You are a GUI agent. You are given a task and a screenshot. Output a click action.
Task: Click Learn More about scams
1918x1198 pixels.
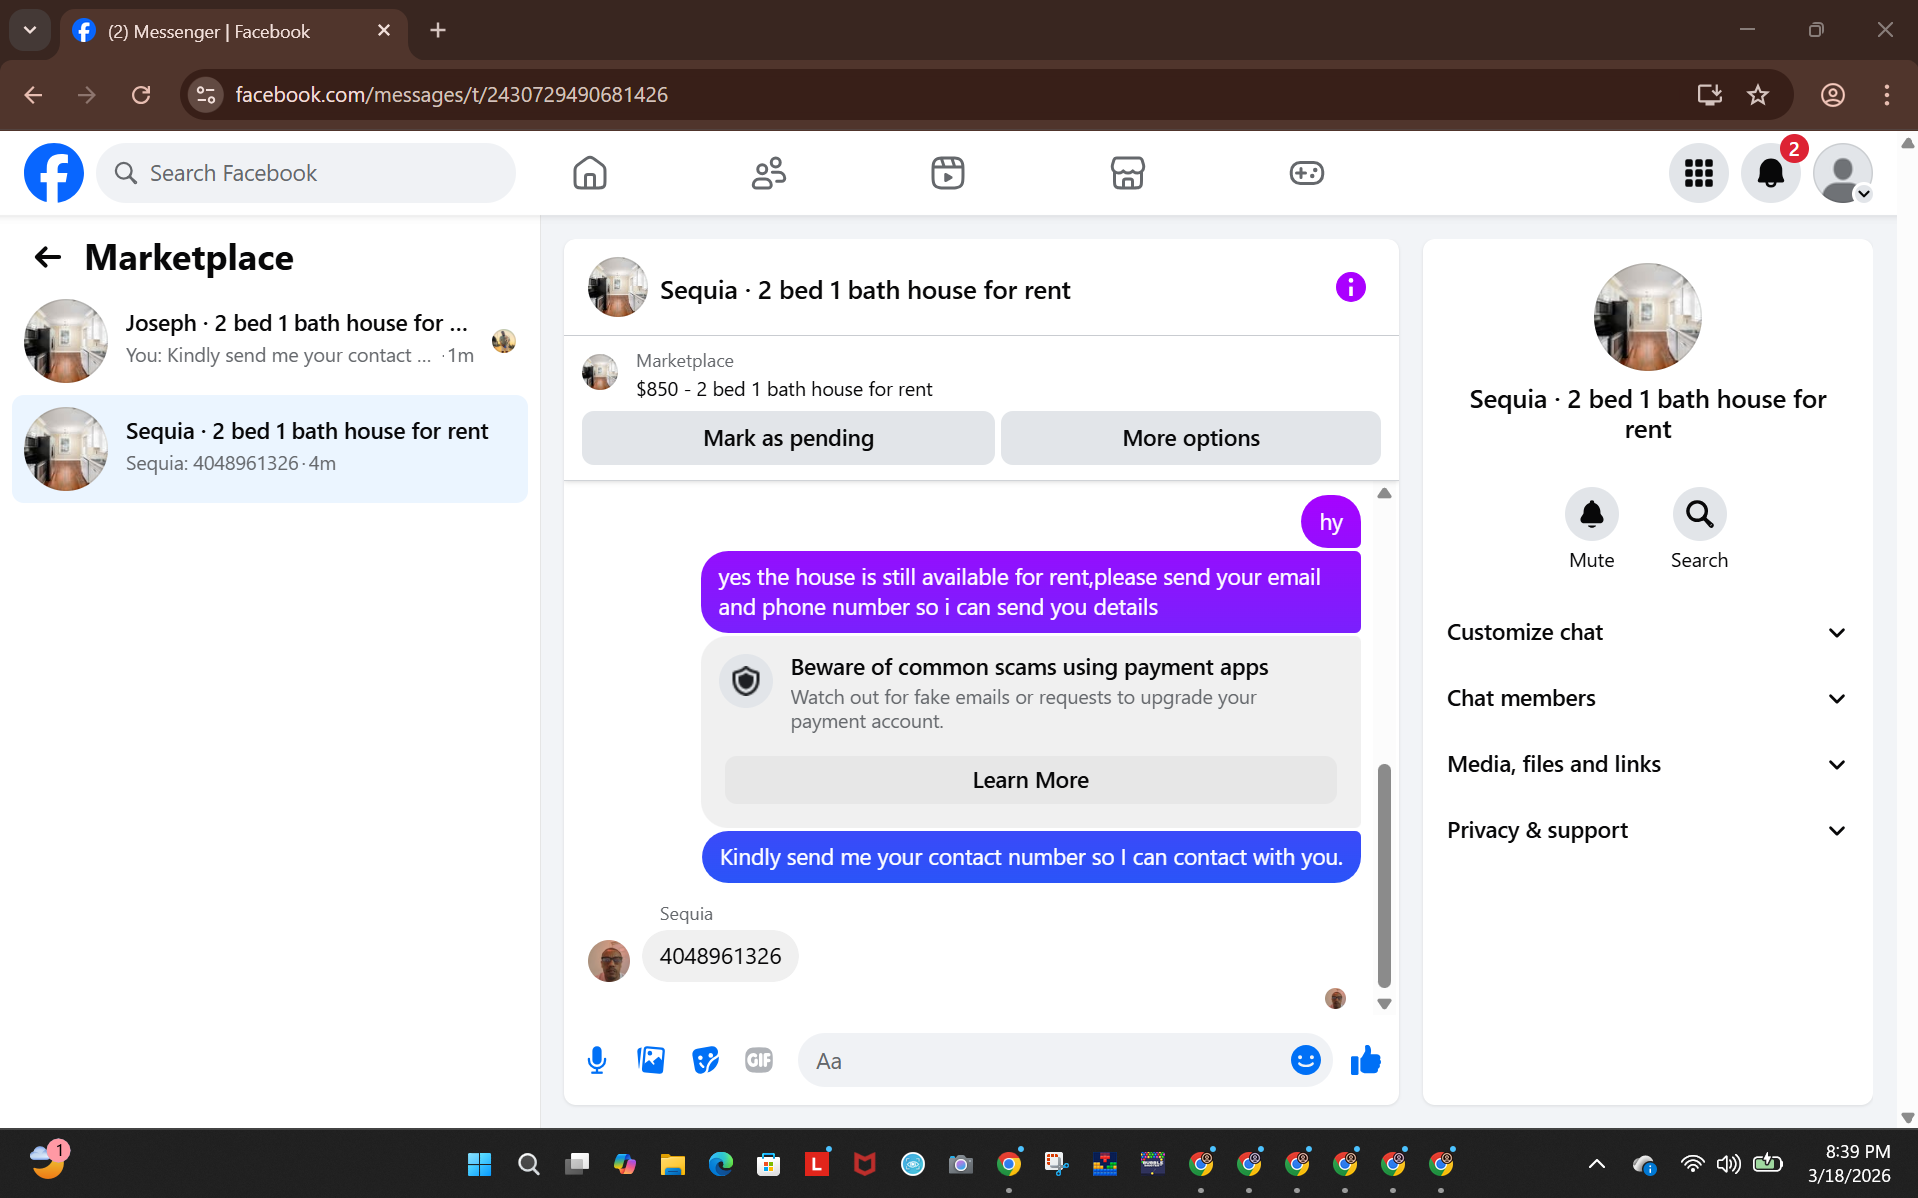[x=1030, y=780]
